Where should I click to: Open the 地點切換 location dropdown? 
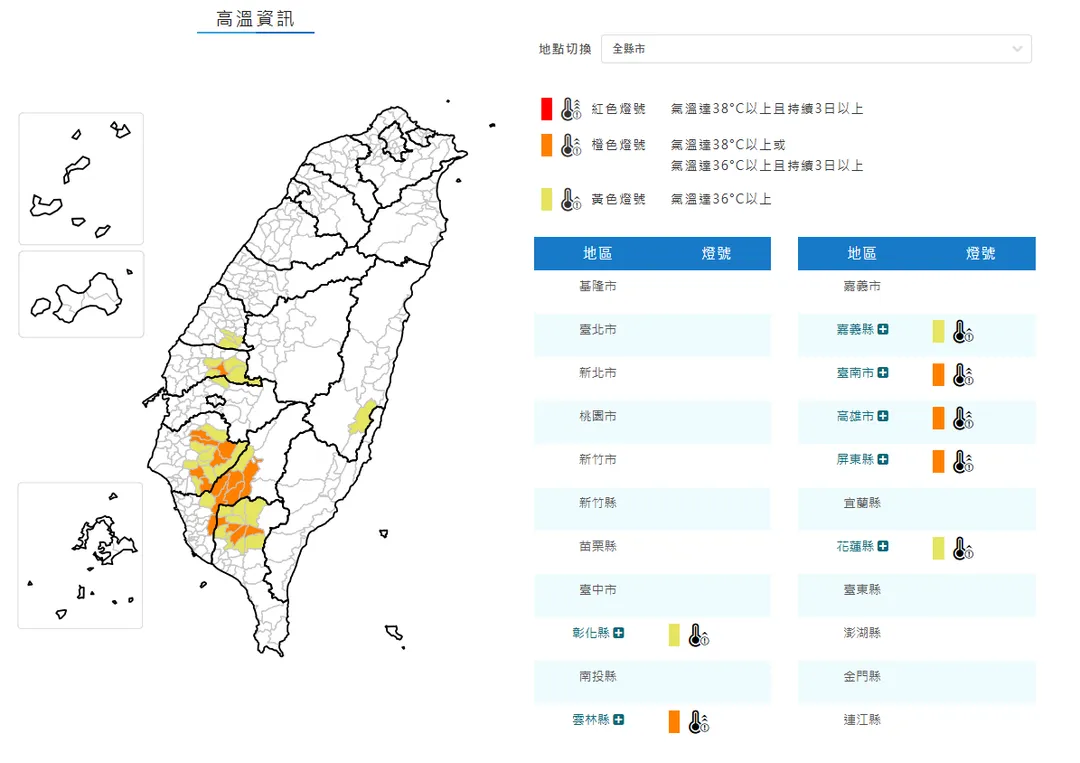[816, 49]
